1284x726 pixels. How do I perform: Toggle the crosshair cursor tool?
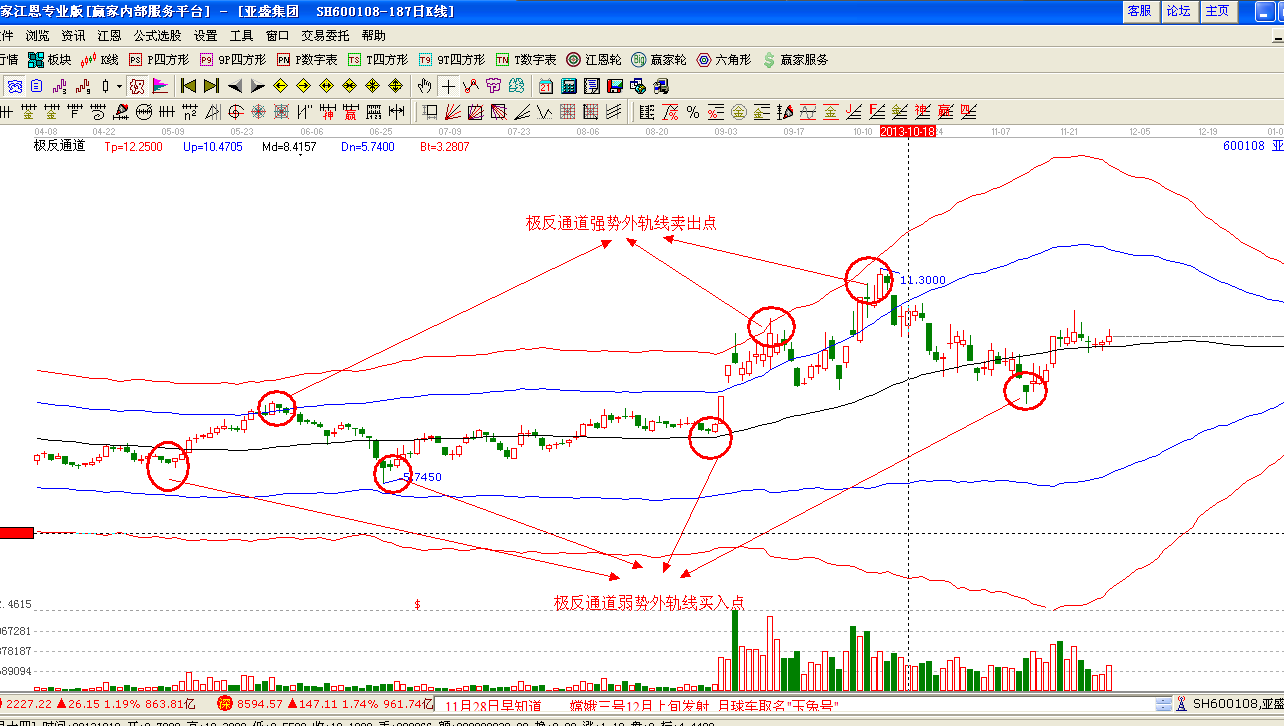(x=448, y=86)
